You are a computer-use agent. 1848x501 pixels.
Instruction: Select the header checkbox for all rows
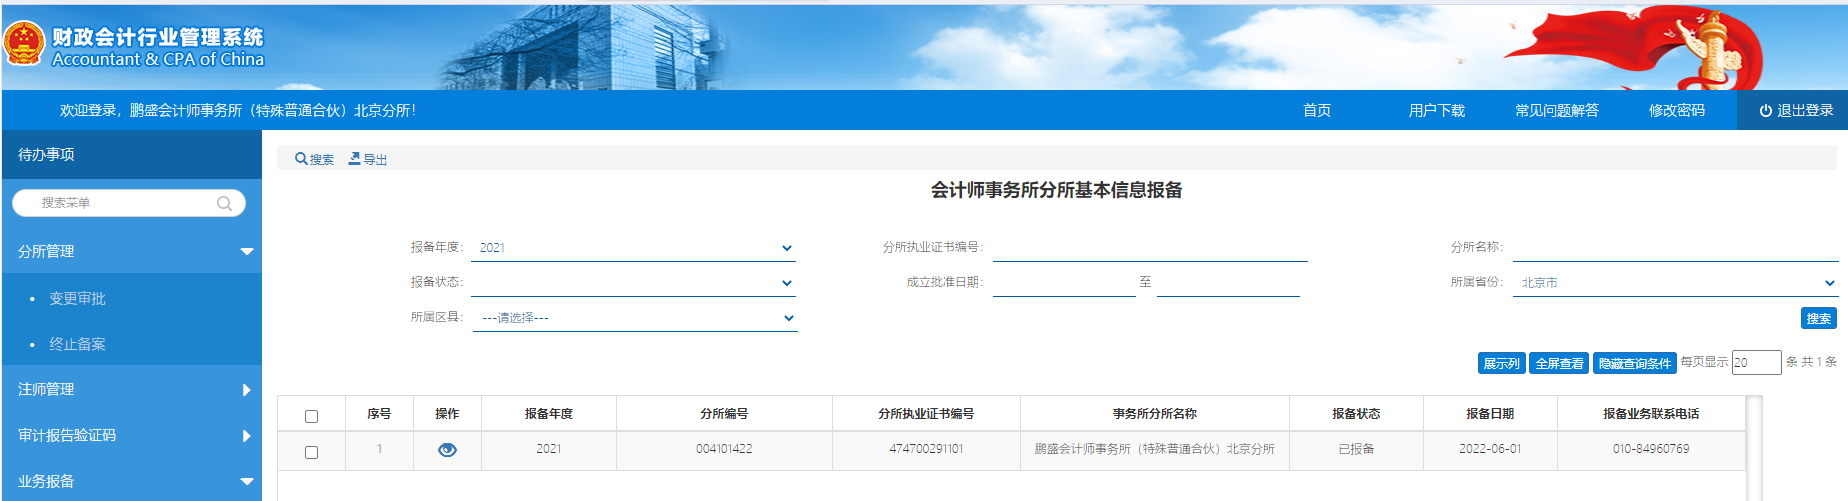point(311,416)
